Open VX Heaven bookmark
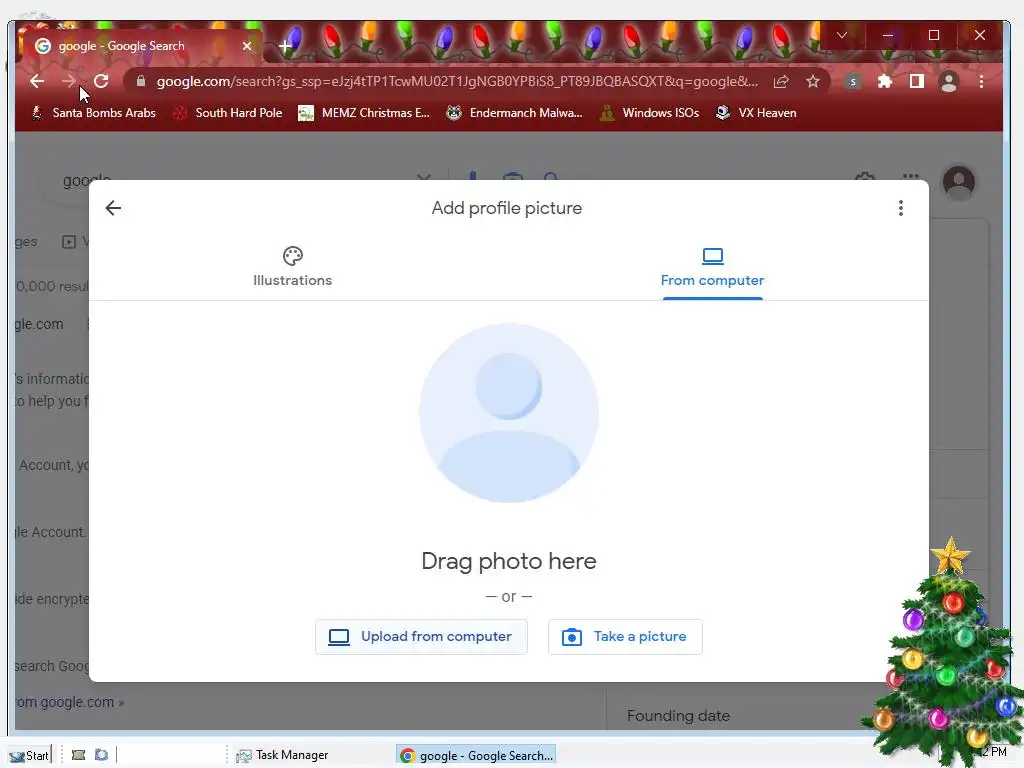 [x=756, y=112]
